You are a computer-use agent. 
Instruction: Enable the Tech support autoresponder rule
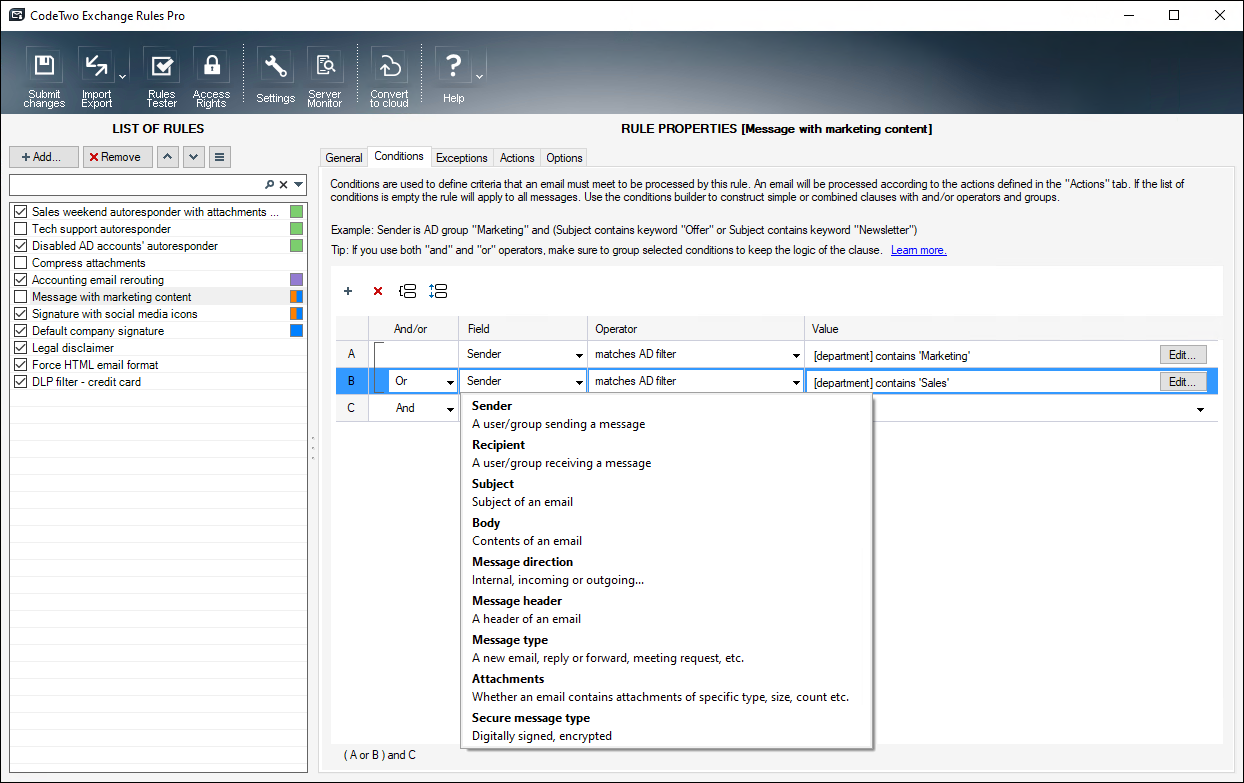20,229
